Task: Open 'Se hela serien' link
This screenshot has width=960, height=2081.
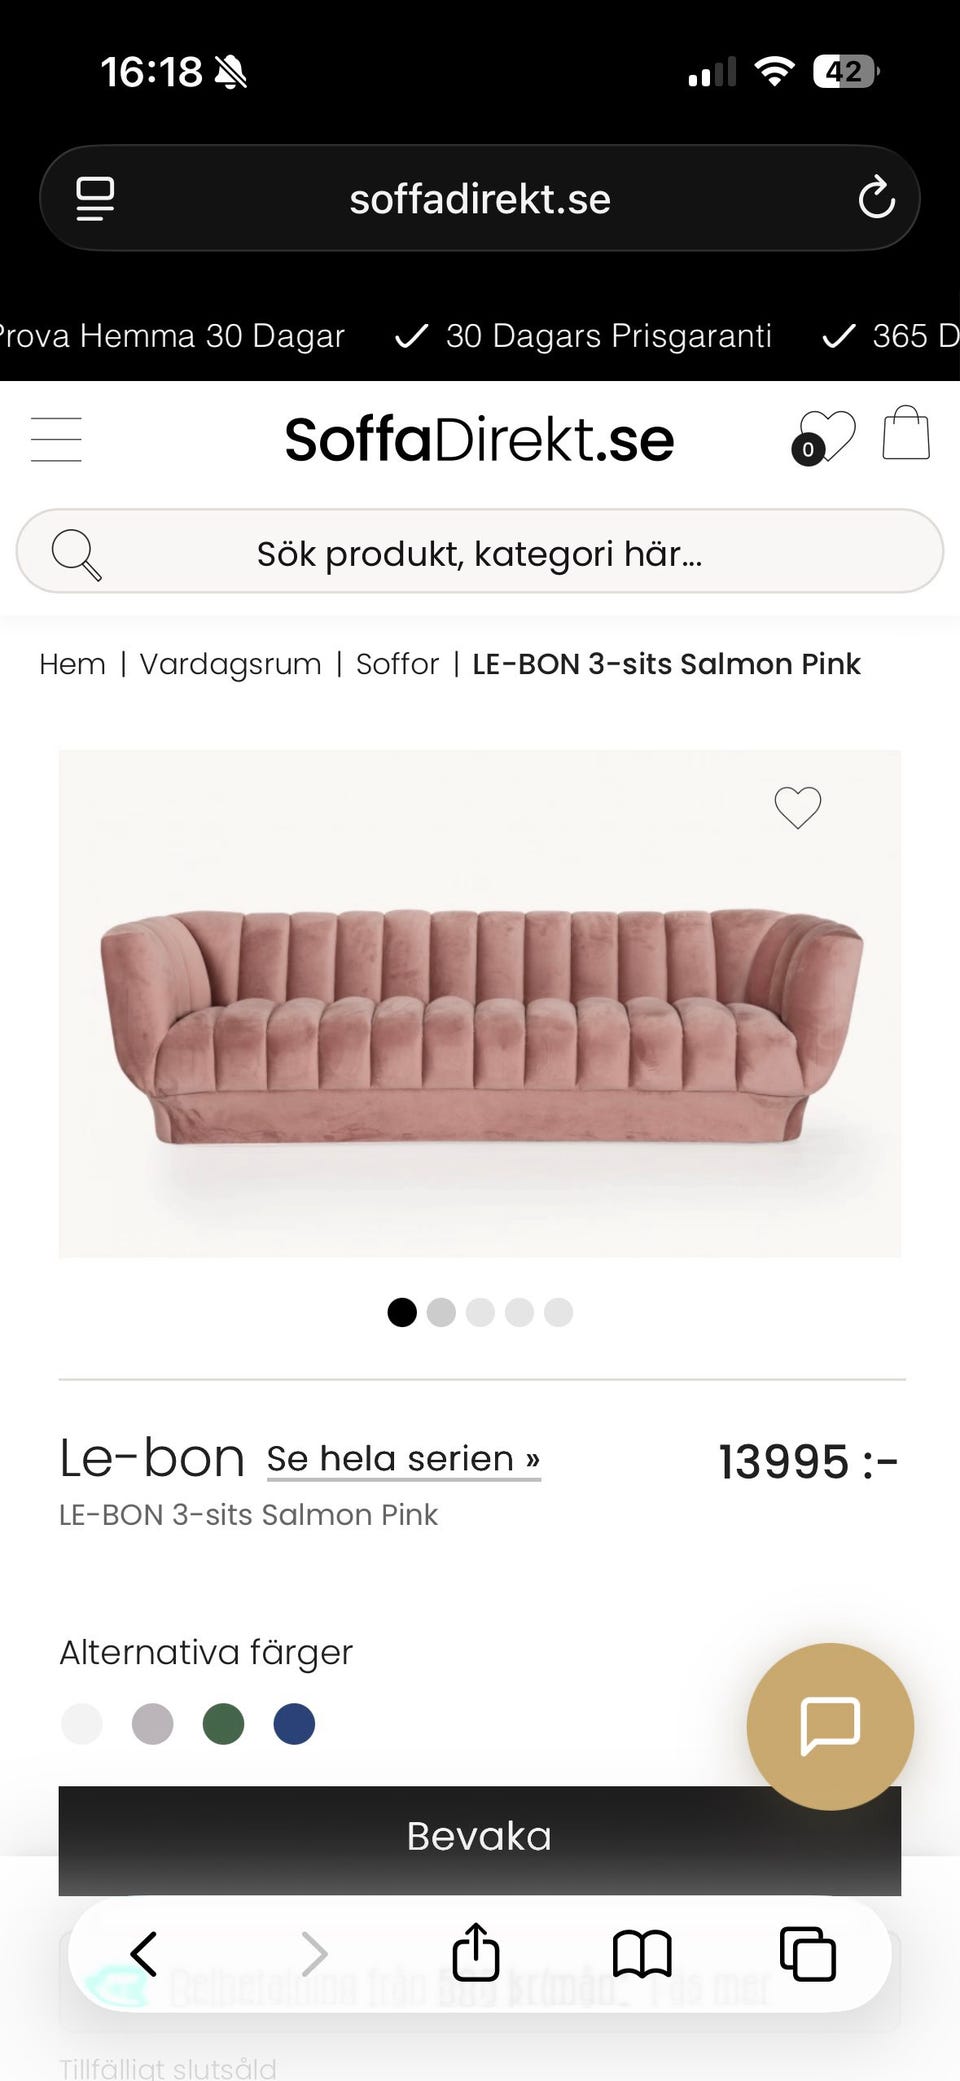Action: click(403, 1459)
